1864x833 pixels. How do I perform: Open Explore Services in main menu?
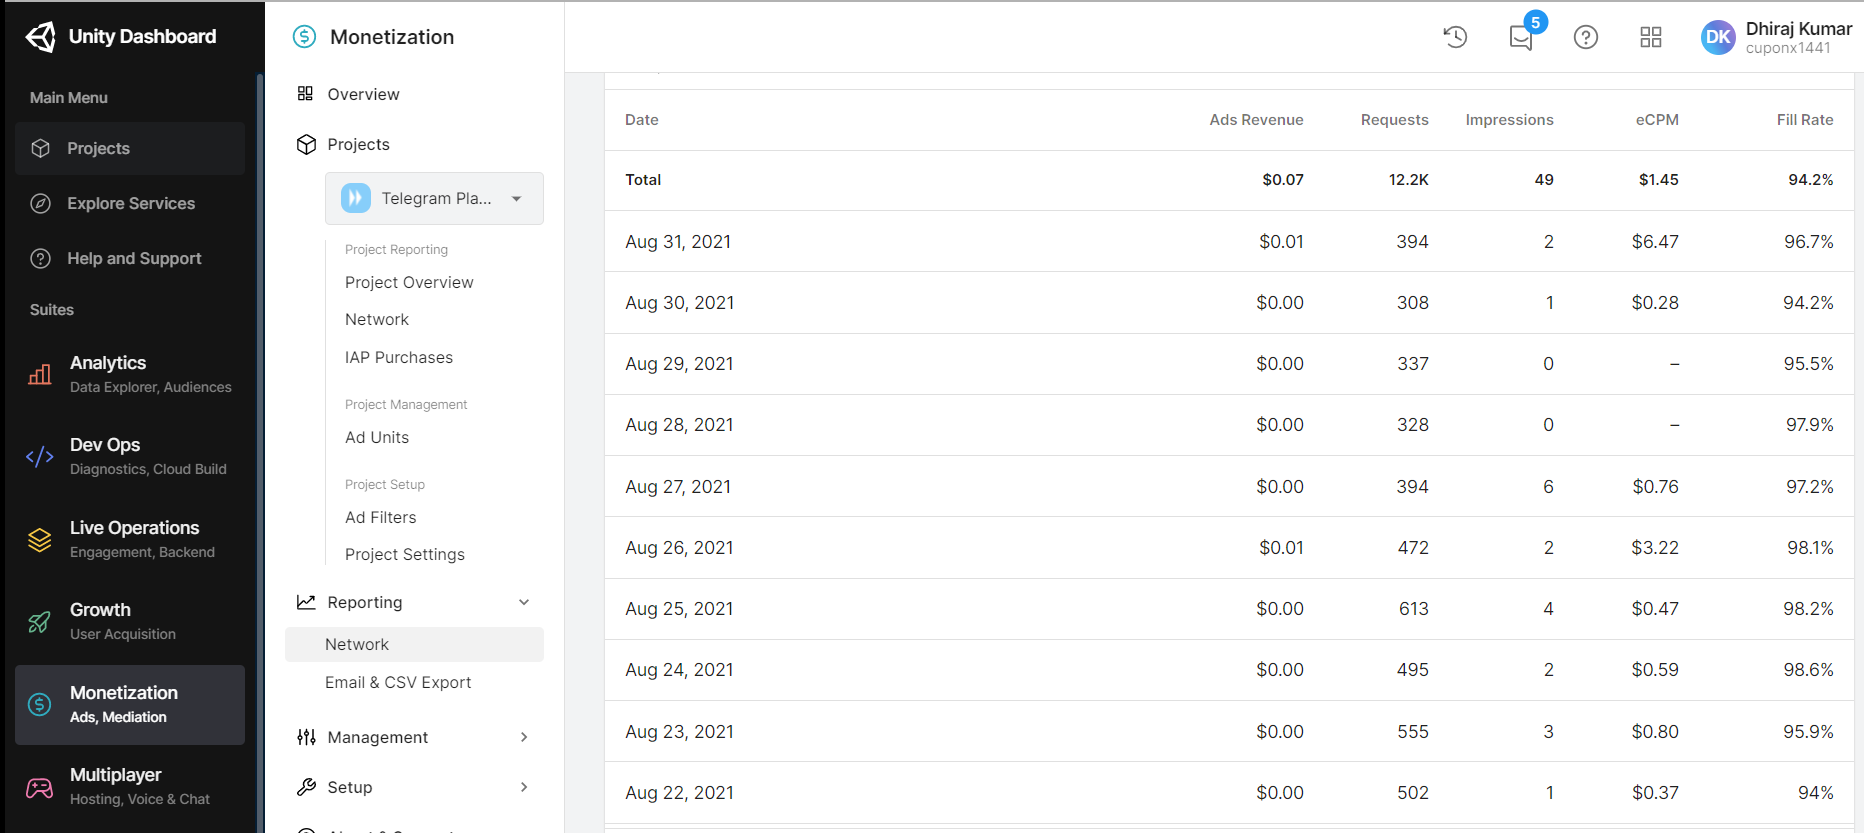click(x=130, y=203)
